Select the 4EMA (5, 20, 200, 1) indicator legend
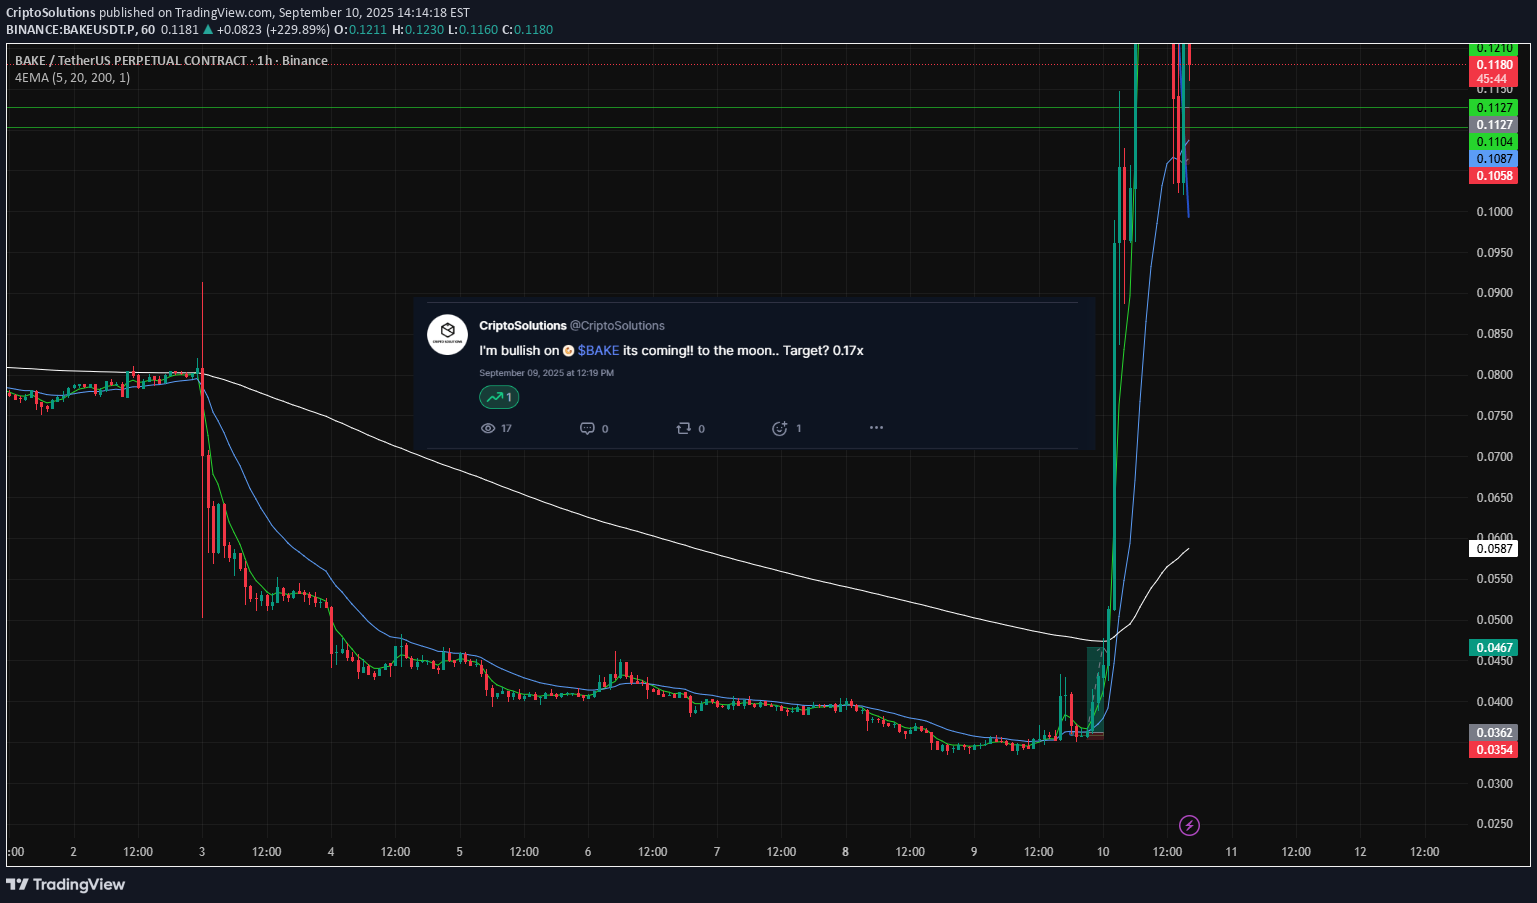The height and width of the screenshot is (903, 1537). pyautogui.click(x=72, y=78)
